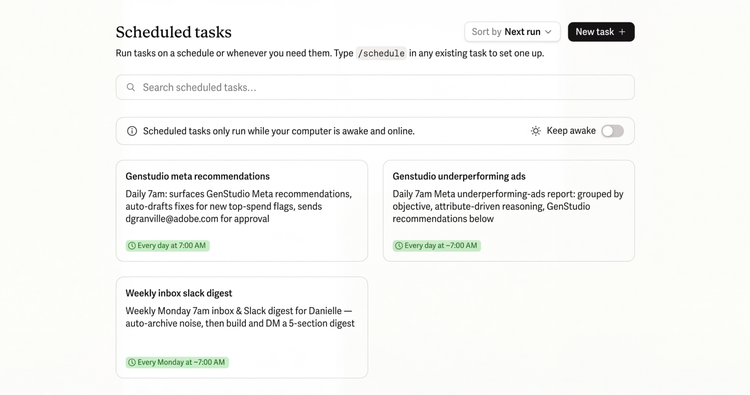Image resolution: width=750 pixels, height=395 pixels.
Task: Open the Weekly inbox slack digest card
Action: coord(242,328)
